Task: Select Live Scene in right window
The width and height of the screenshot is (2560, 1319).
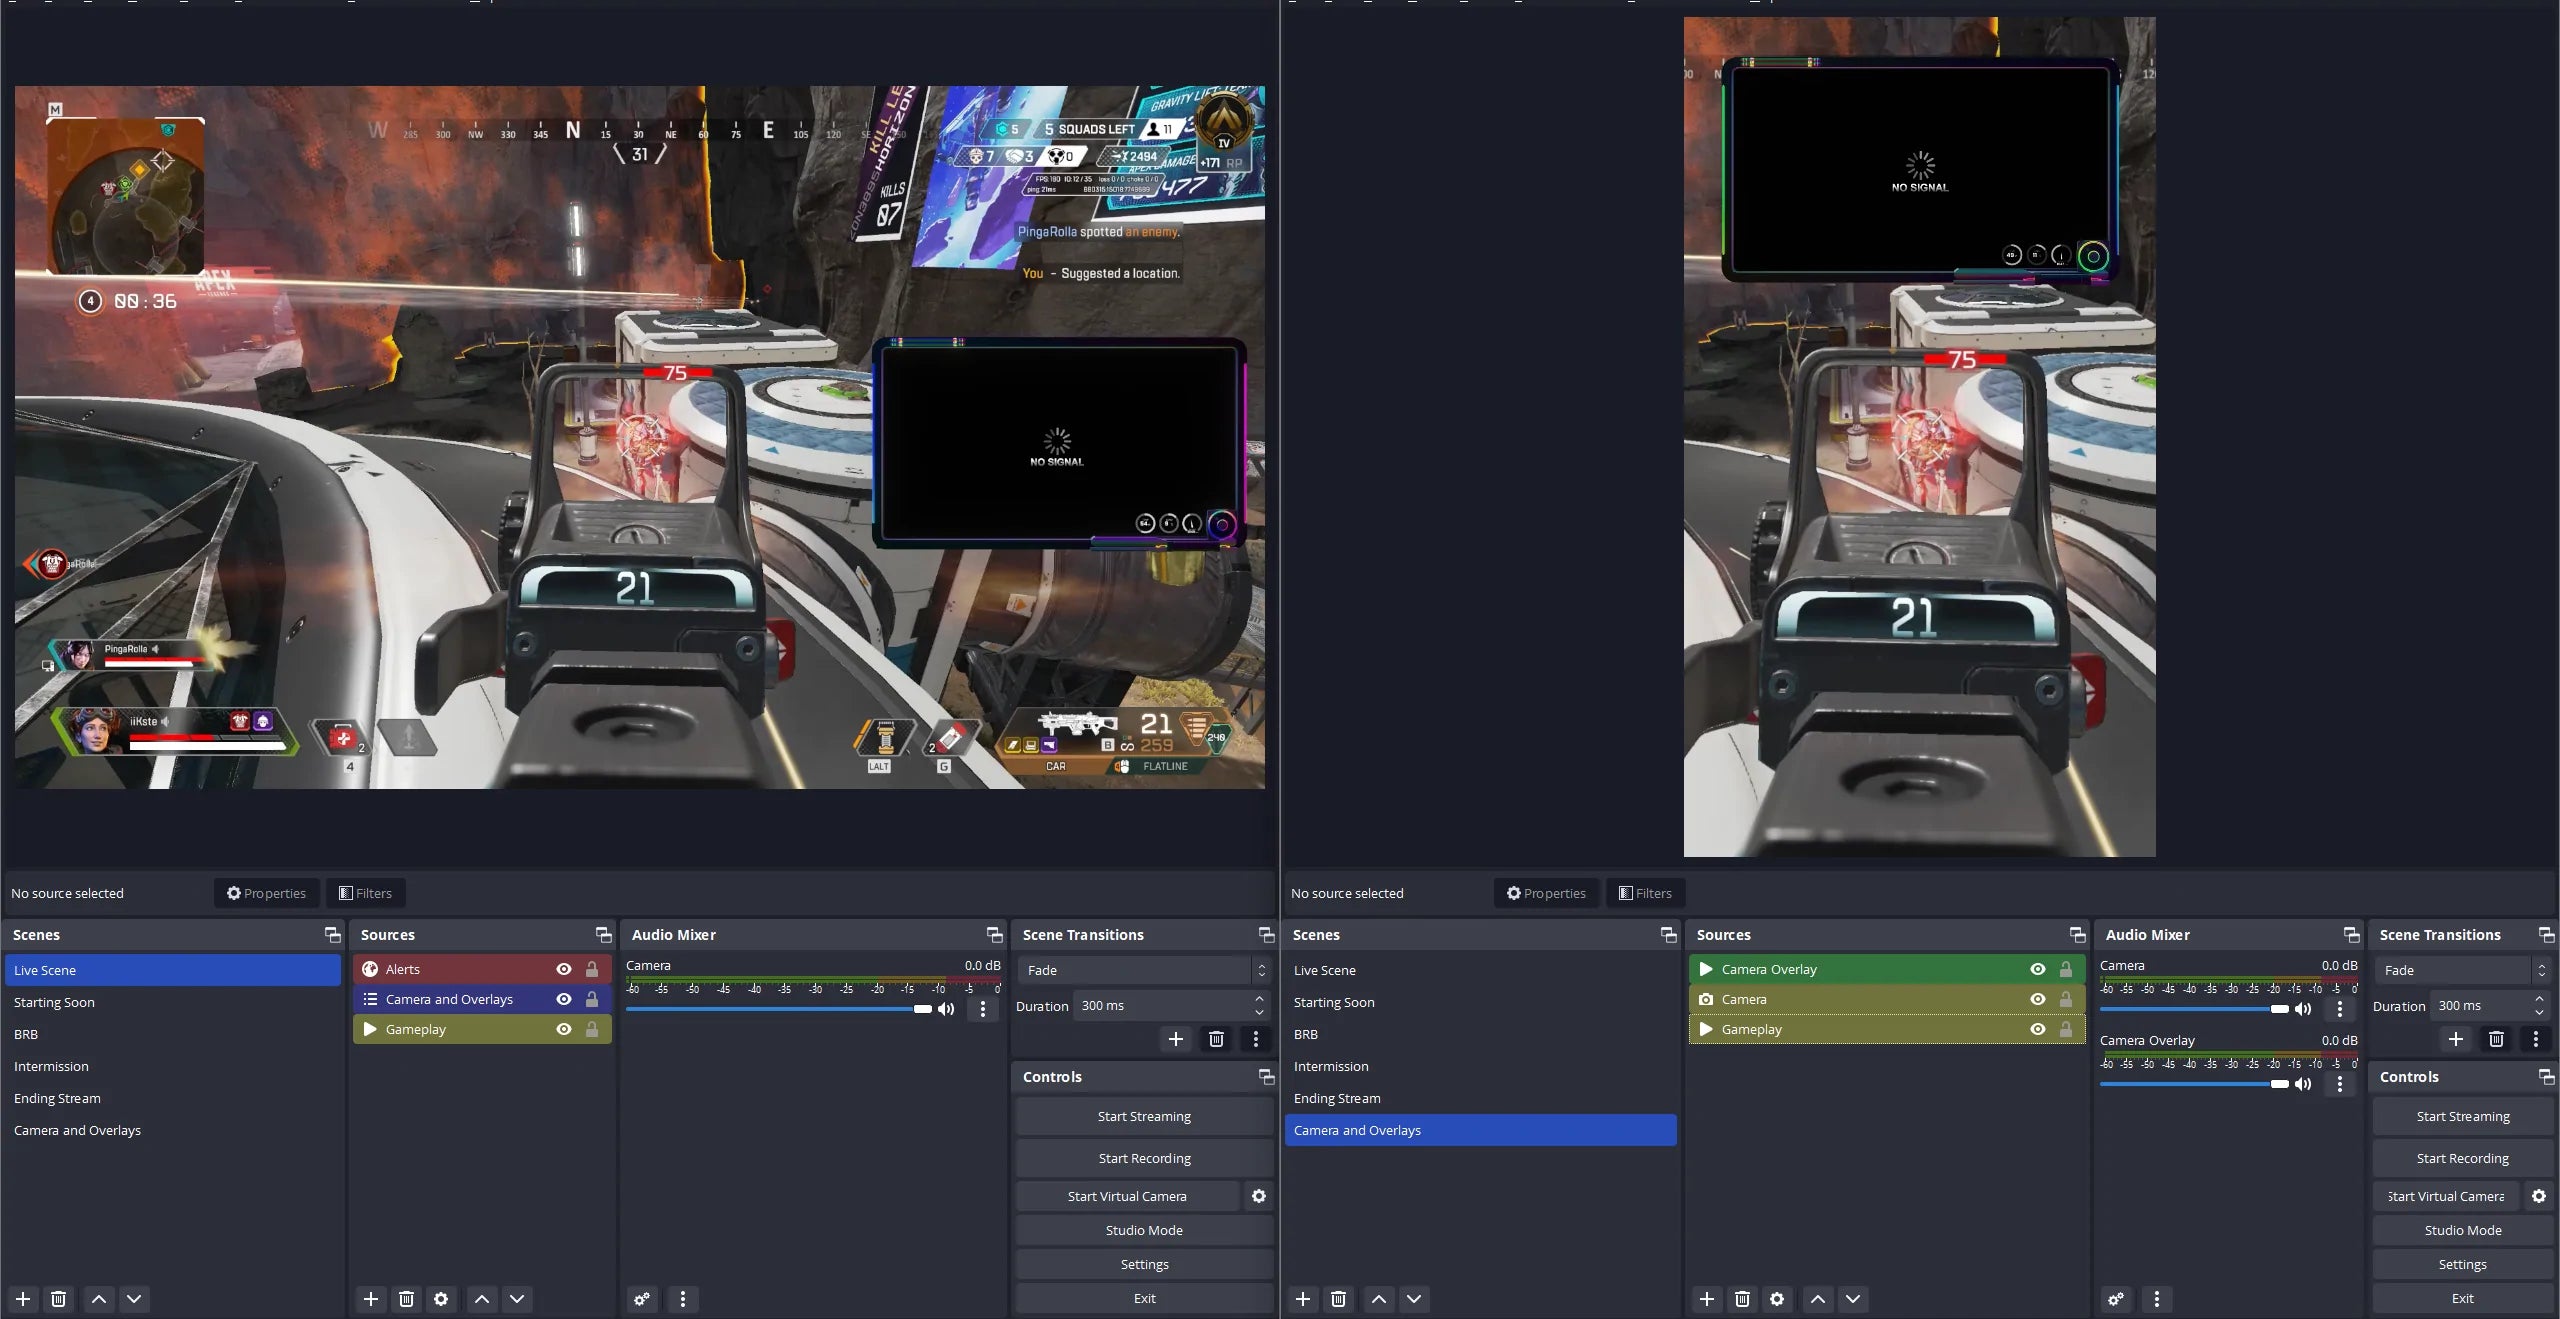Action: [x=1481, y=970]
